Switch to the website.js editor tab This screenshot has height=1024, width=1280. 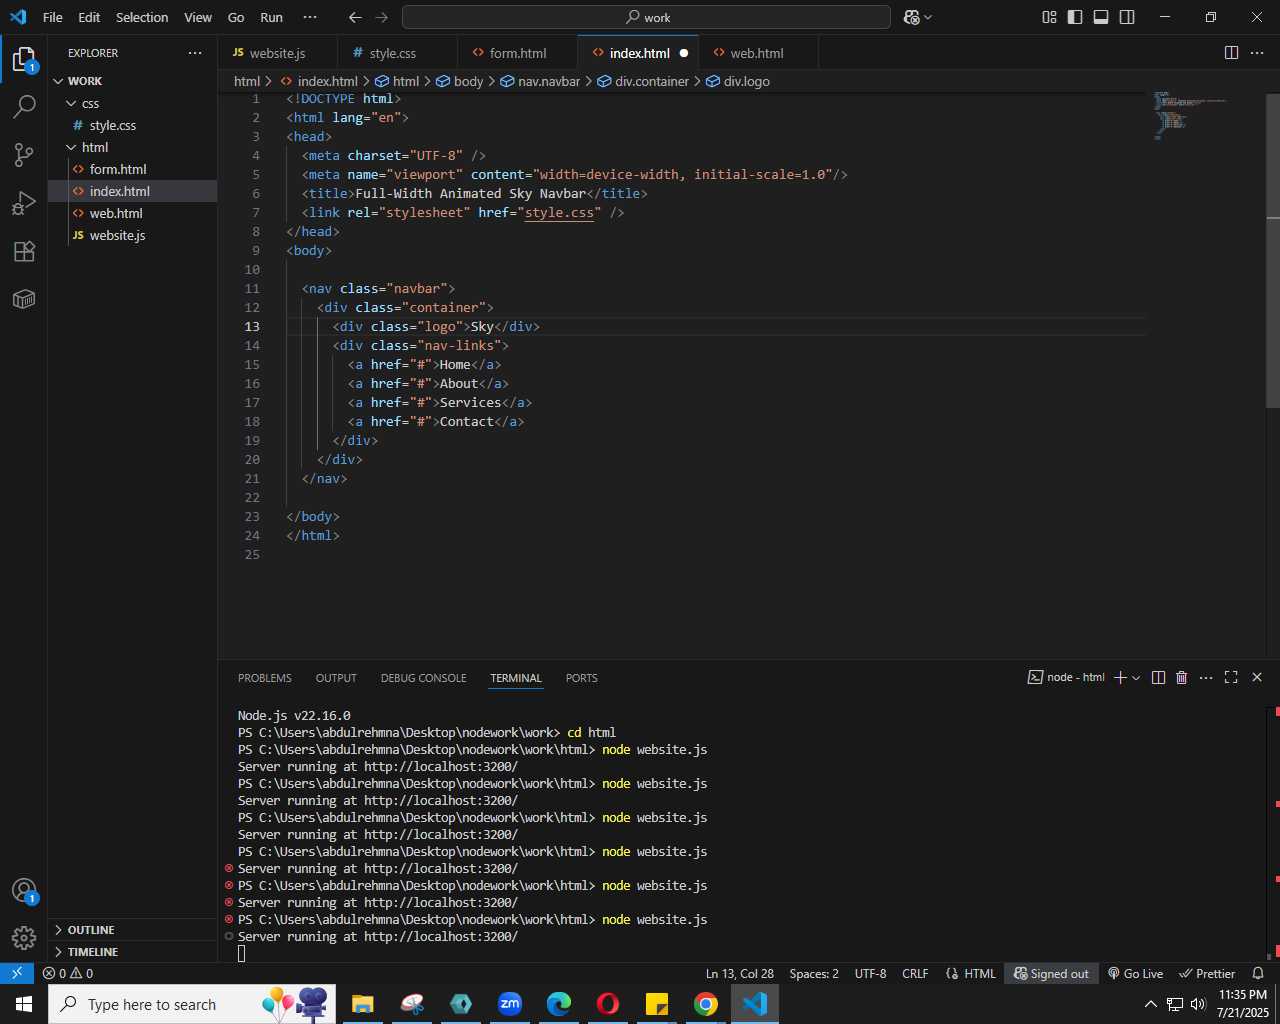point(277,53)
